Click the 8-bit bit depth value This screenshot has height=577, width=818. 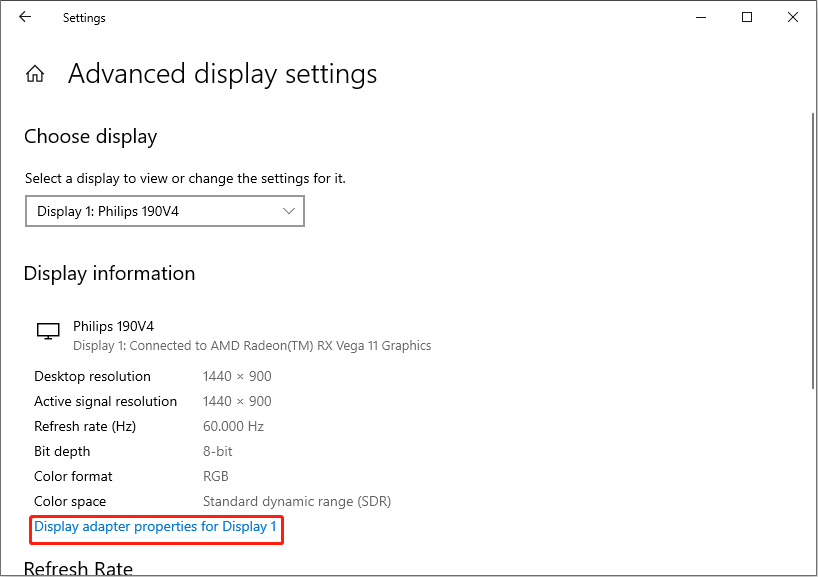[x=218, y=451]
